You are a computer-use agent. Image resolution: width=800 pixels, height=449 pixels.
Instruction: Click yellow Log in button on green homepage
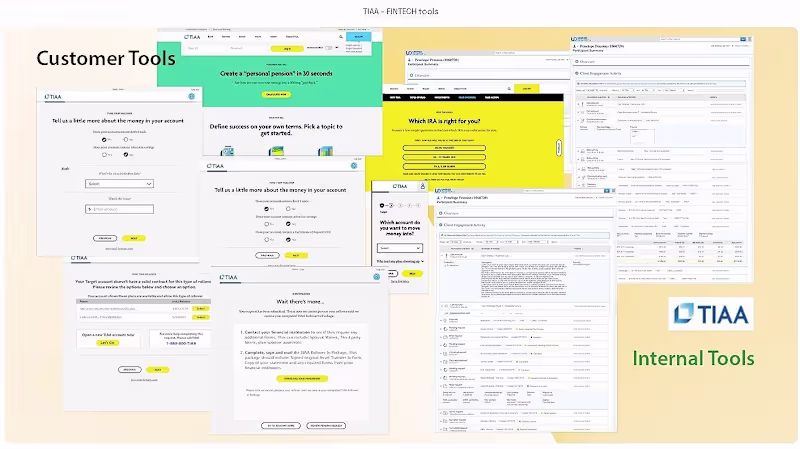(287, 48)
